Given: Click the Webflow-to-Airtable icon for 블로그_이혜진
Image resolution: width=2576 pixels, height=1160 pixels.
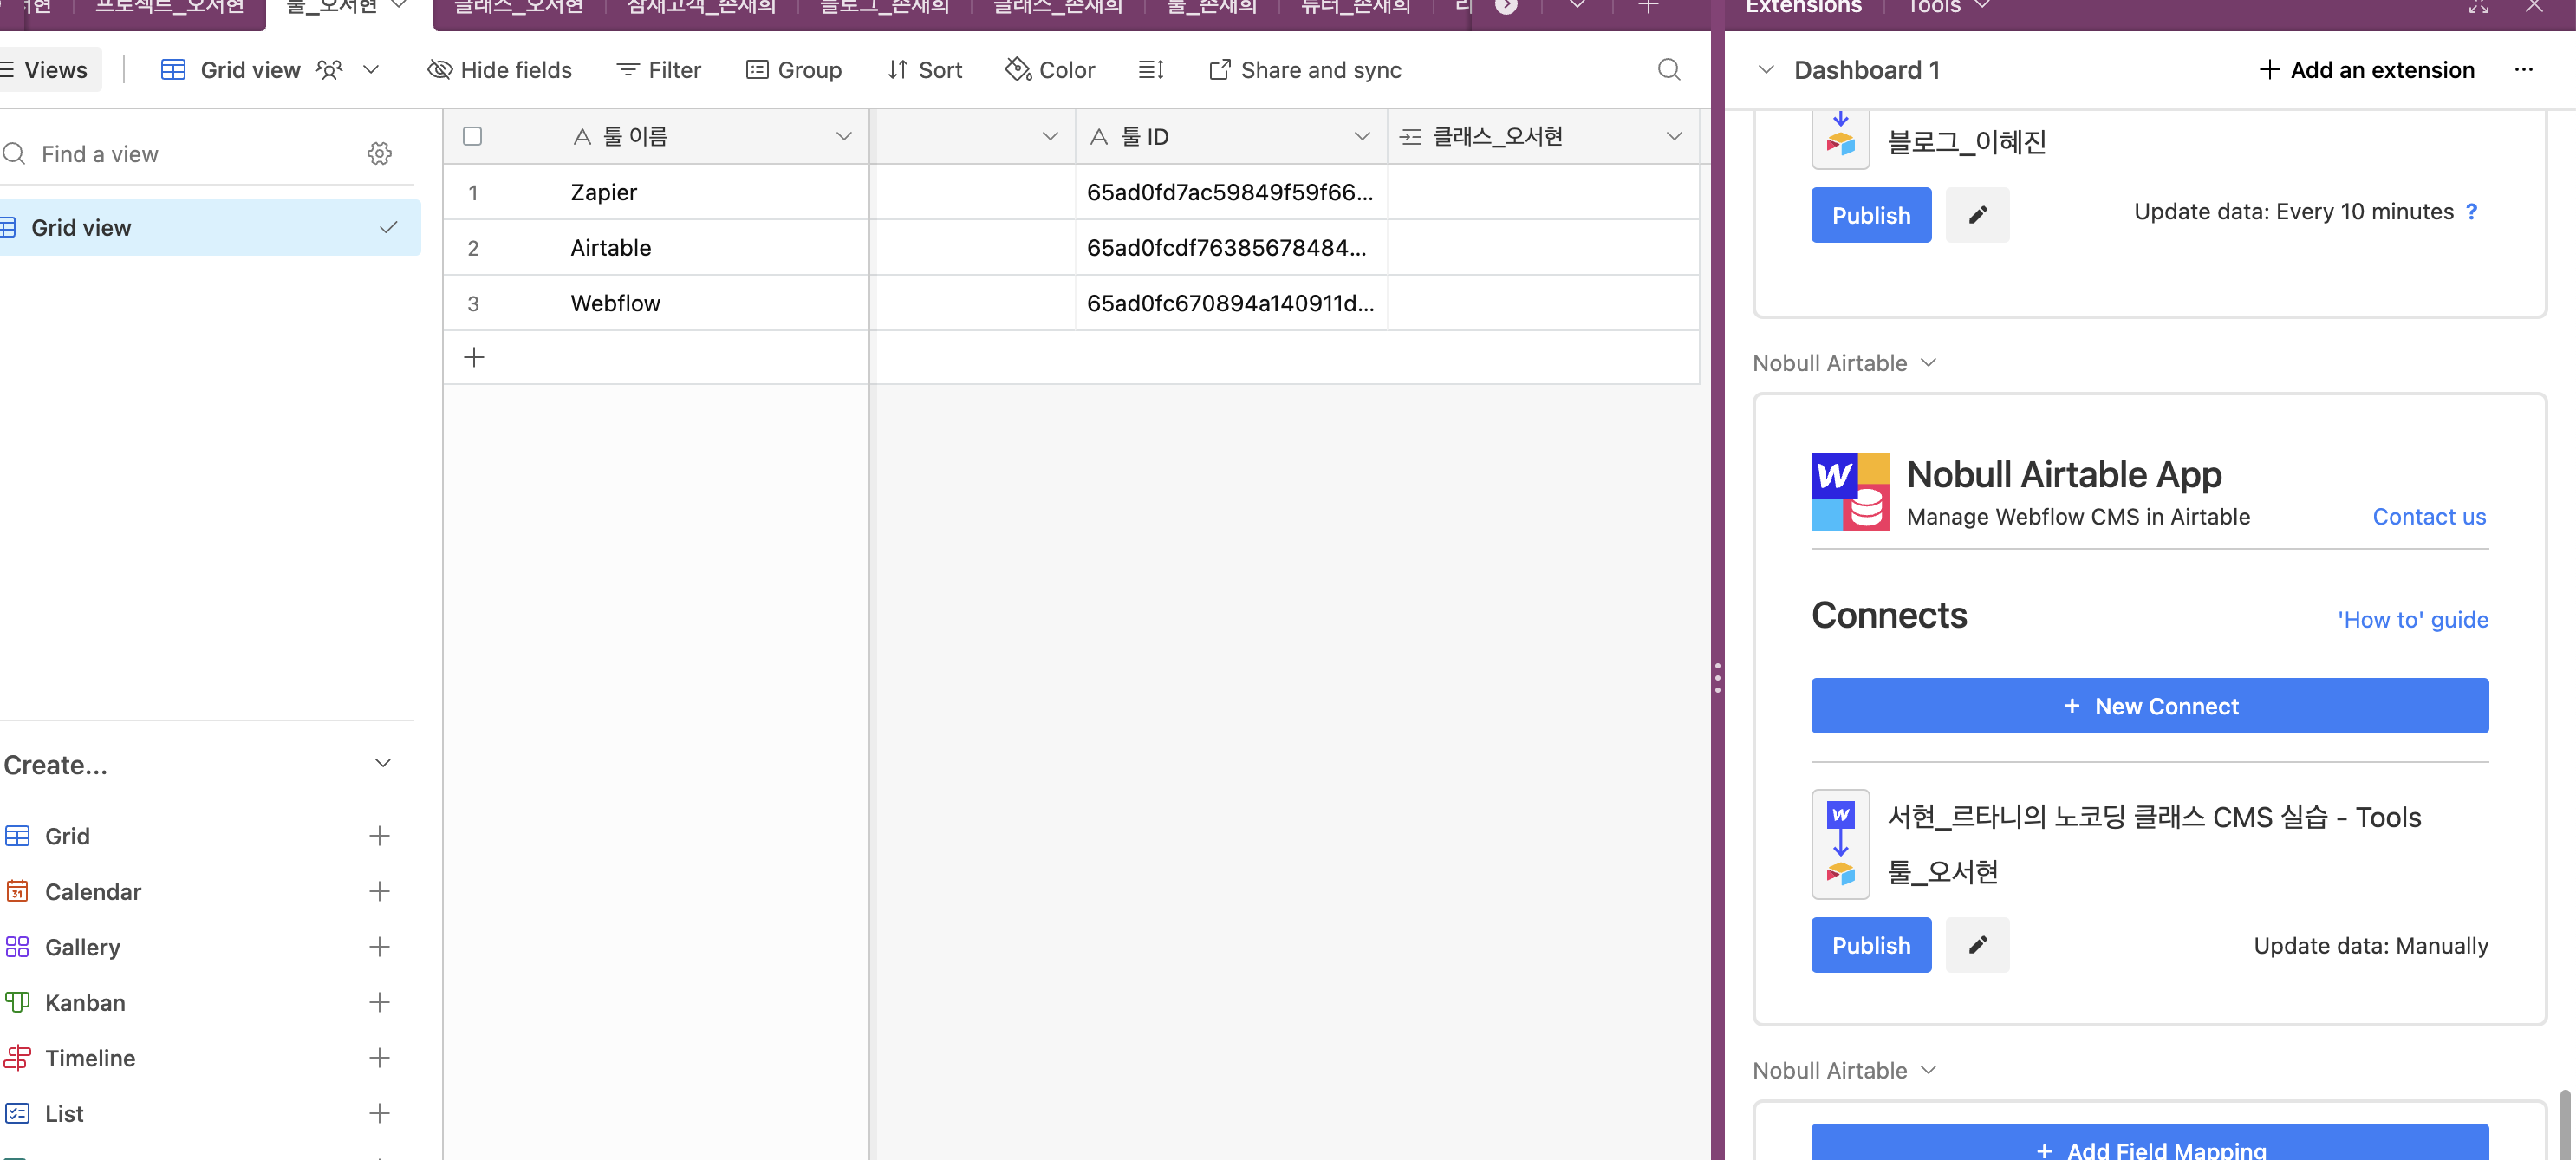Looking at the screenshot, I should point(1840,140).
